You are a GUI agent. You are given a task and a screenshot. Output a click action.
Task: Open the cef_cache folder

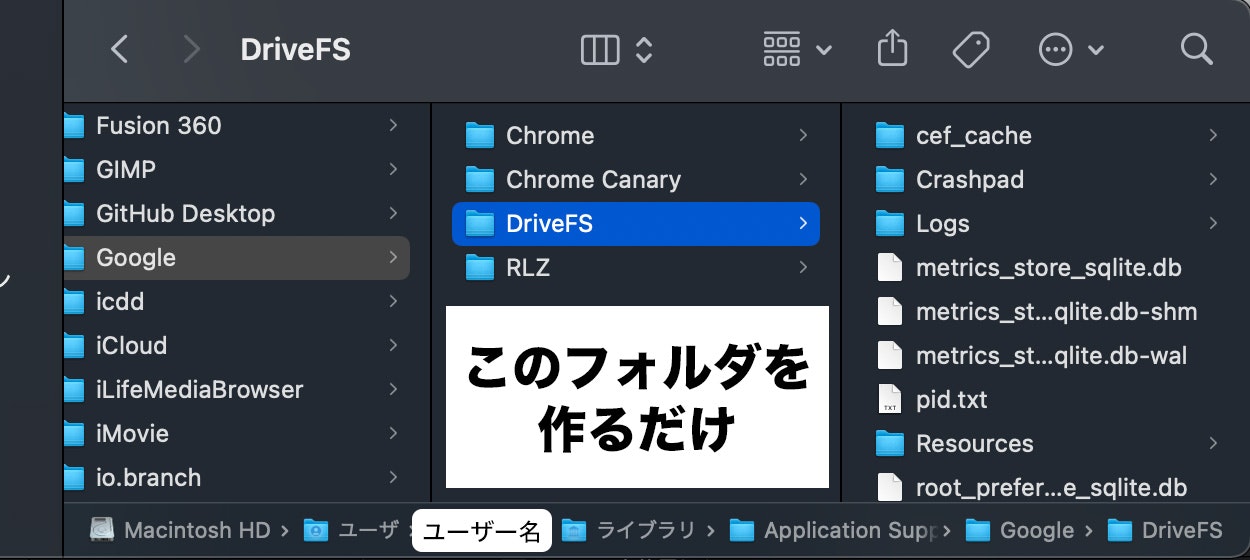pyautogui.click(x=1047, y=135)
